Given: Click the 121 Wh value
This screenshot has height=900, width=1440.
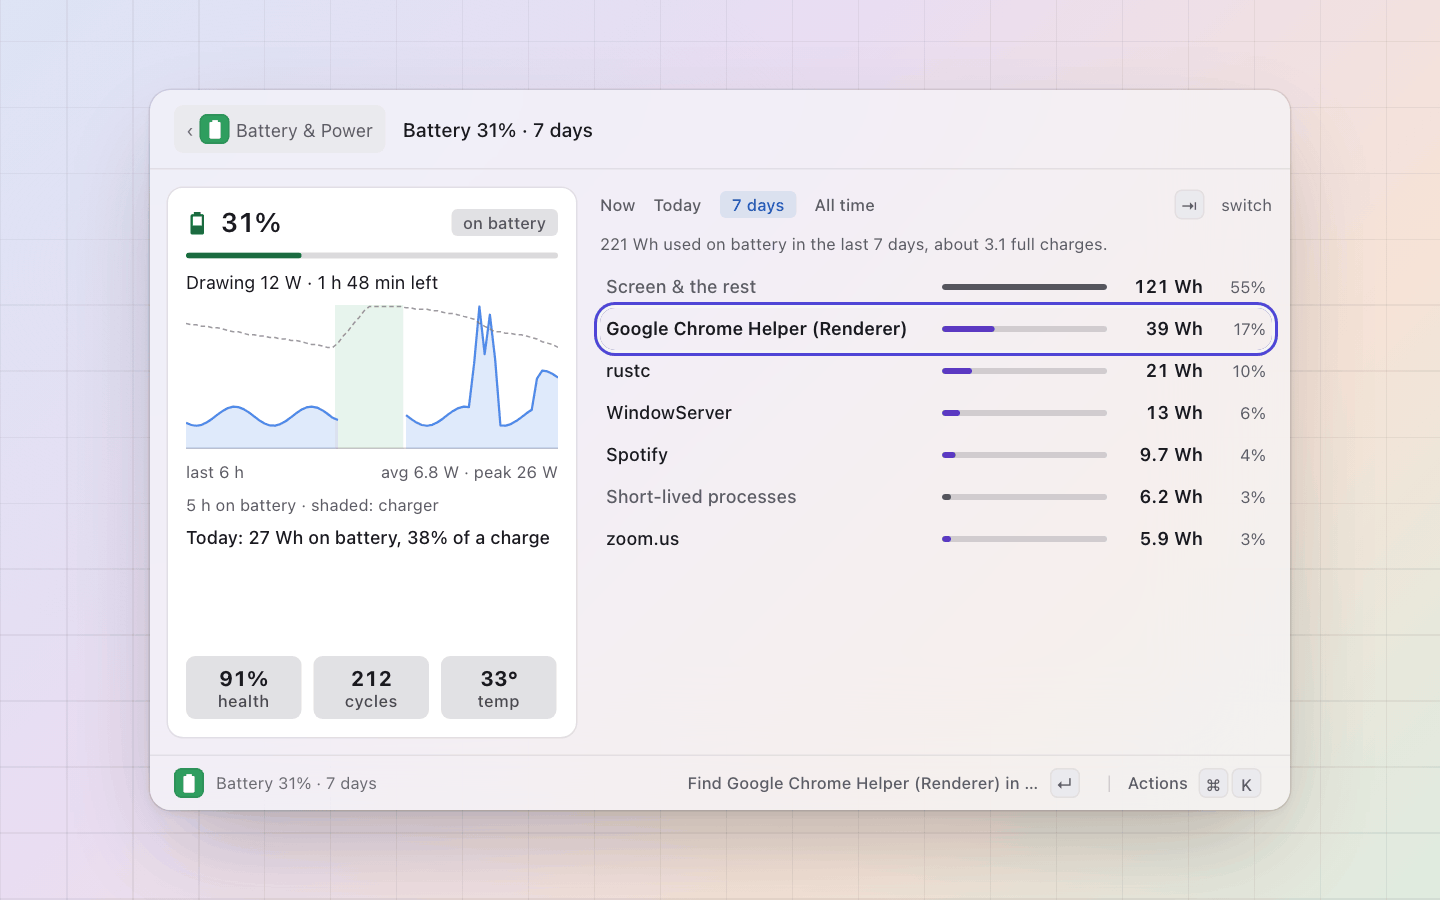Looking at the screenshot, I should coord(1168,287).
